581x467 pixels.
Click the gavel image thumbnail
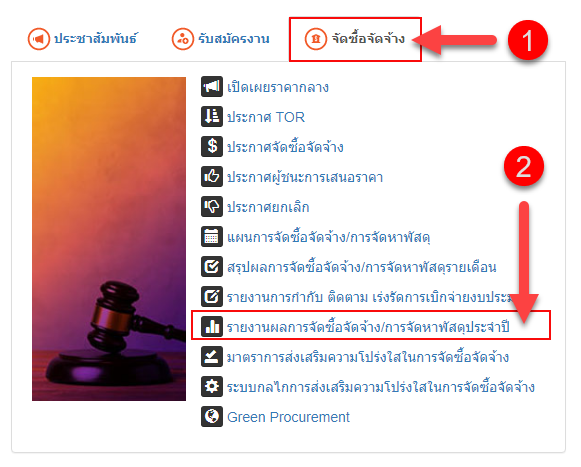pyautogui.click(x=109, y=239)
